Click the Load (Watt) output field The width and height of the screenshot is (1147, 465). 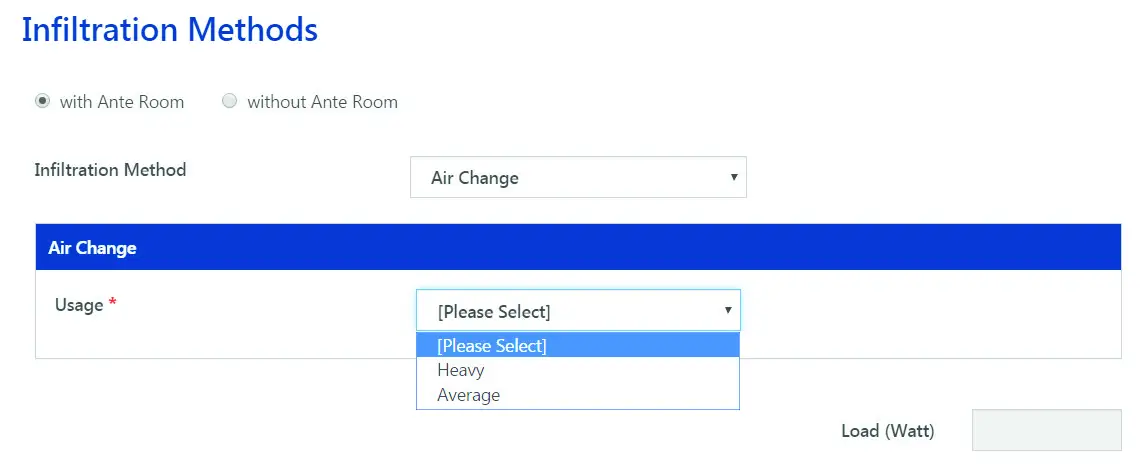(1046, 430)
